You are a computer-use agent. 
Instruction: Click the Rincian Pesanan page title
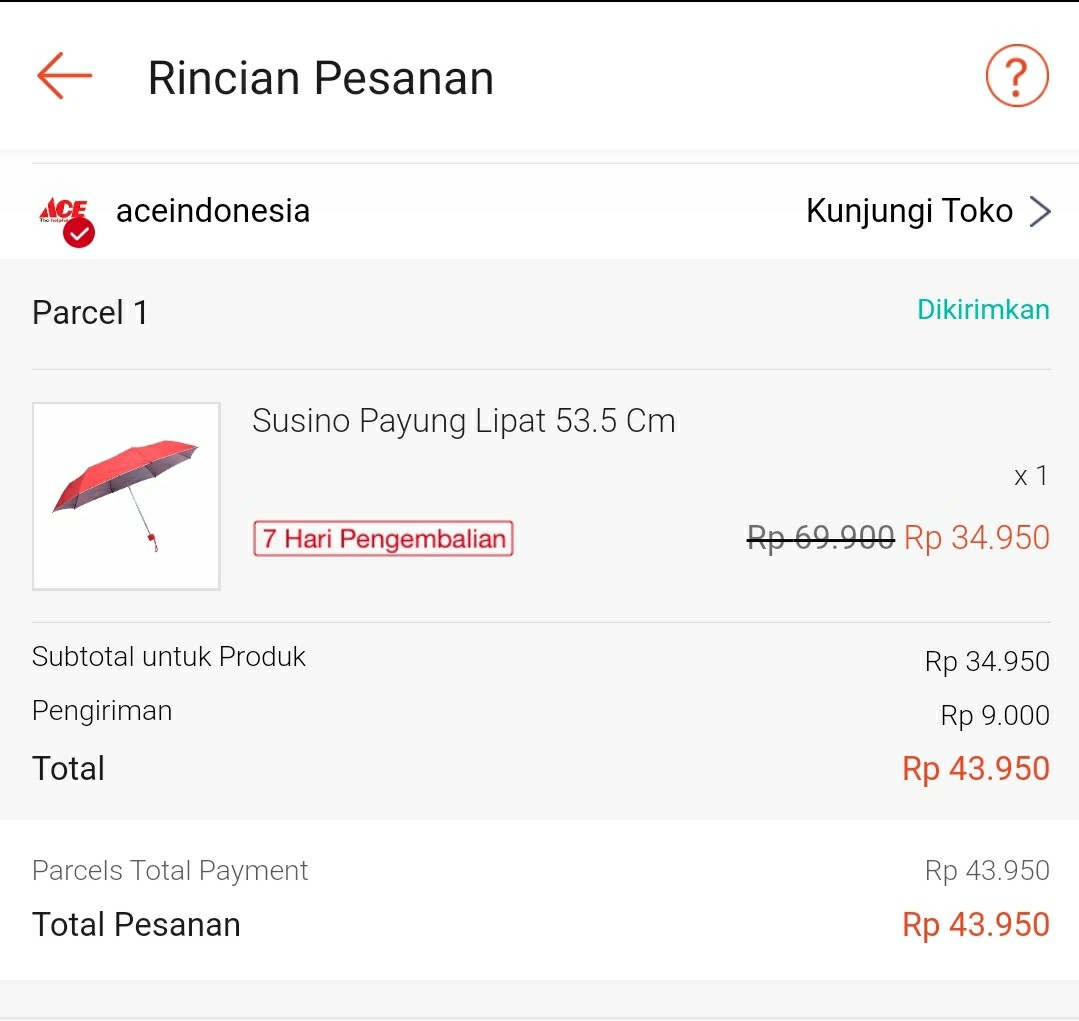(x=321, y=78)
